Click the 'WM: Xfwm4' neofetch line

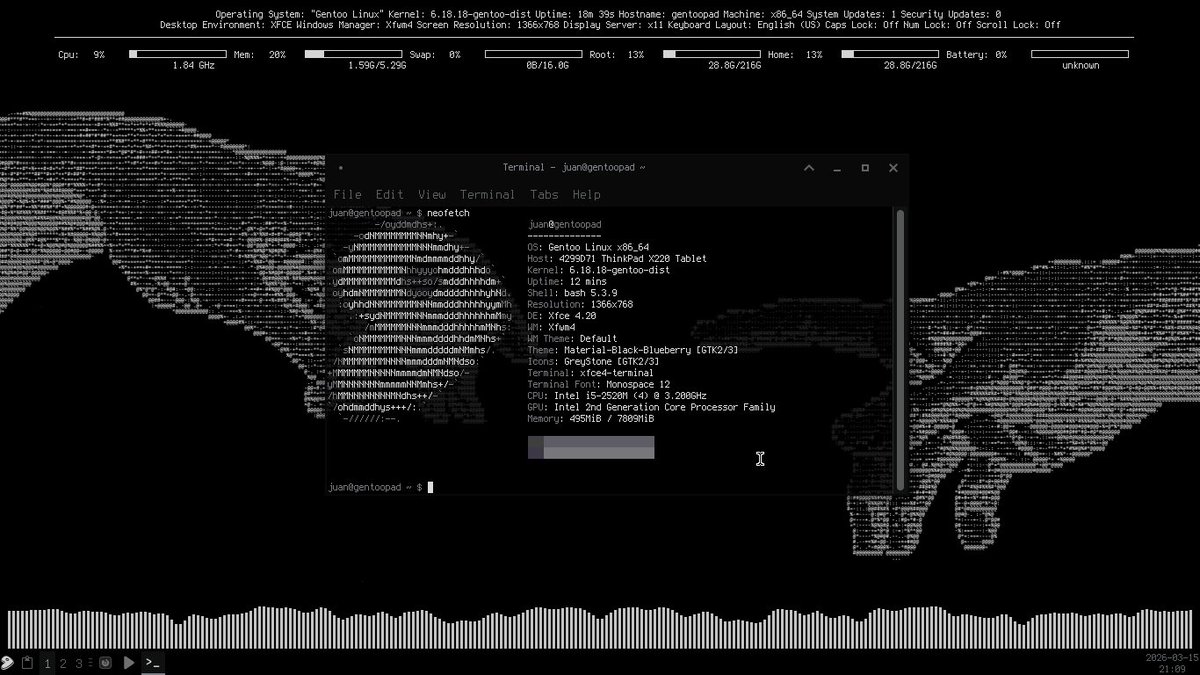pyautogui.click(x=552, y=327)
